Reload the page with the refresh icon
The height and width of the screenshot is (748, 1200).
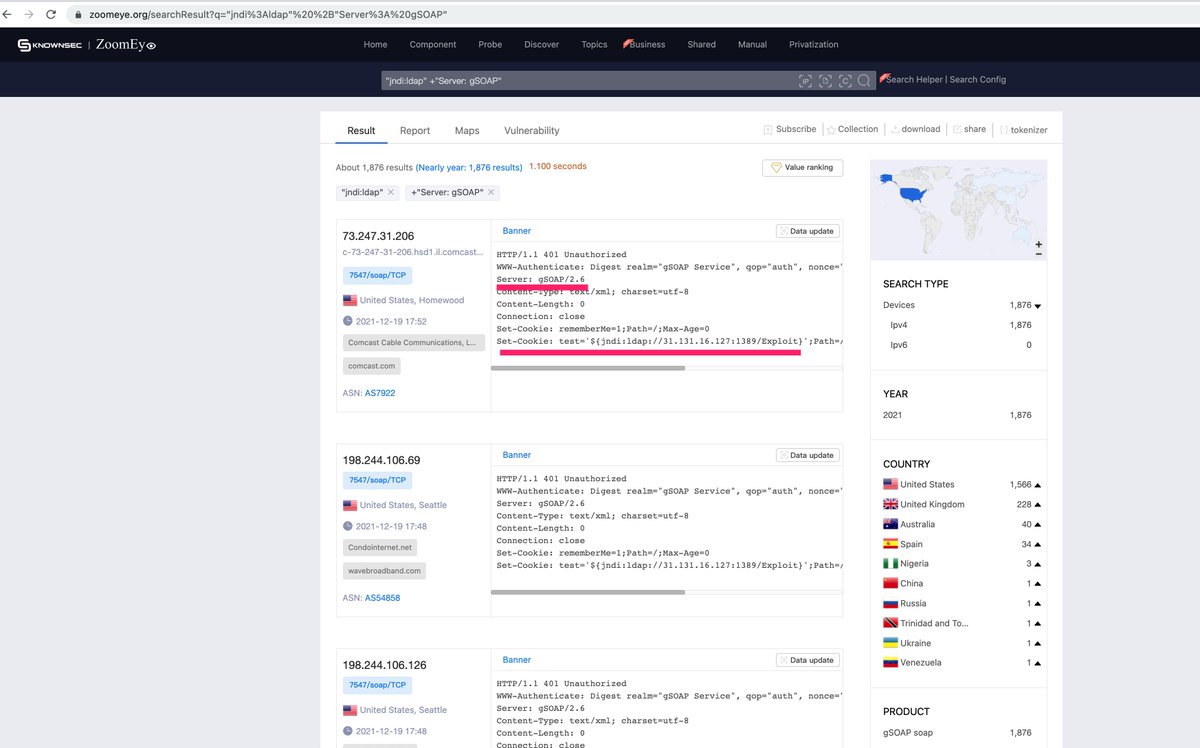pyautogui.click(x=51, y=15)
